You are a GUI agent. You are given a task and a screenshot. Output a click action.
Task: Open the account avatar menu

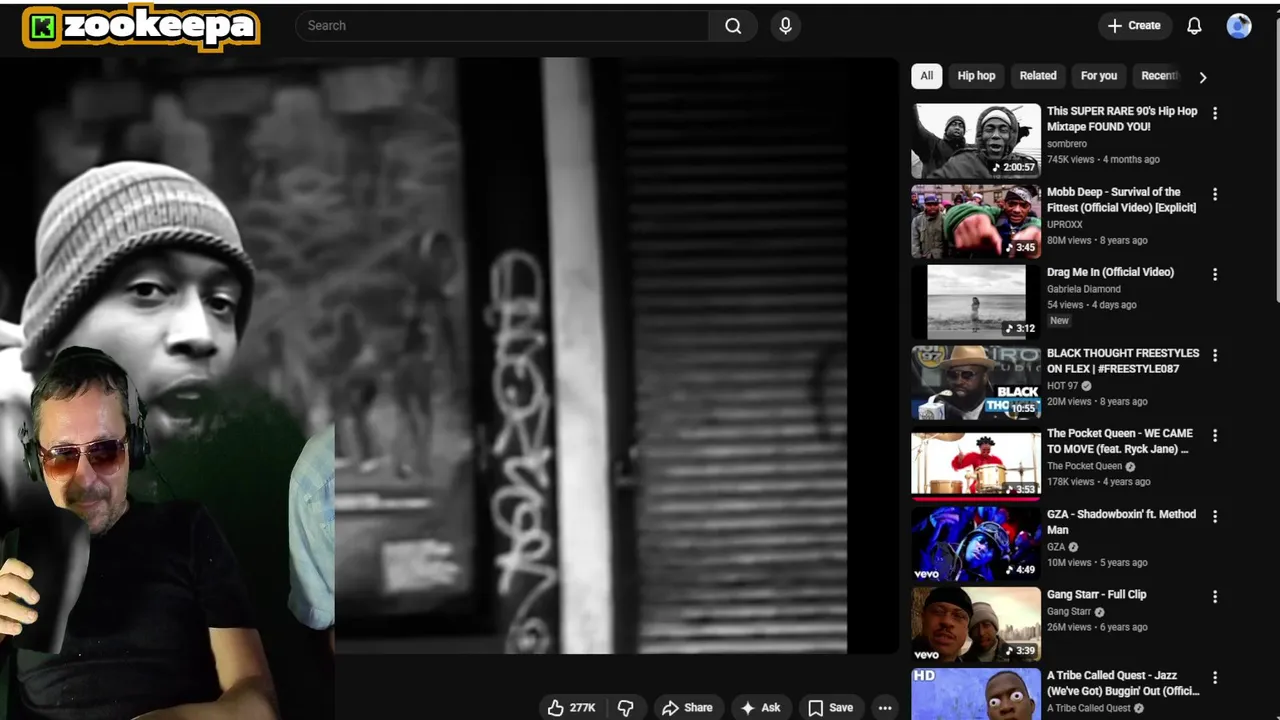tap(1239, 26)
